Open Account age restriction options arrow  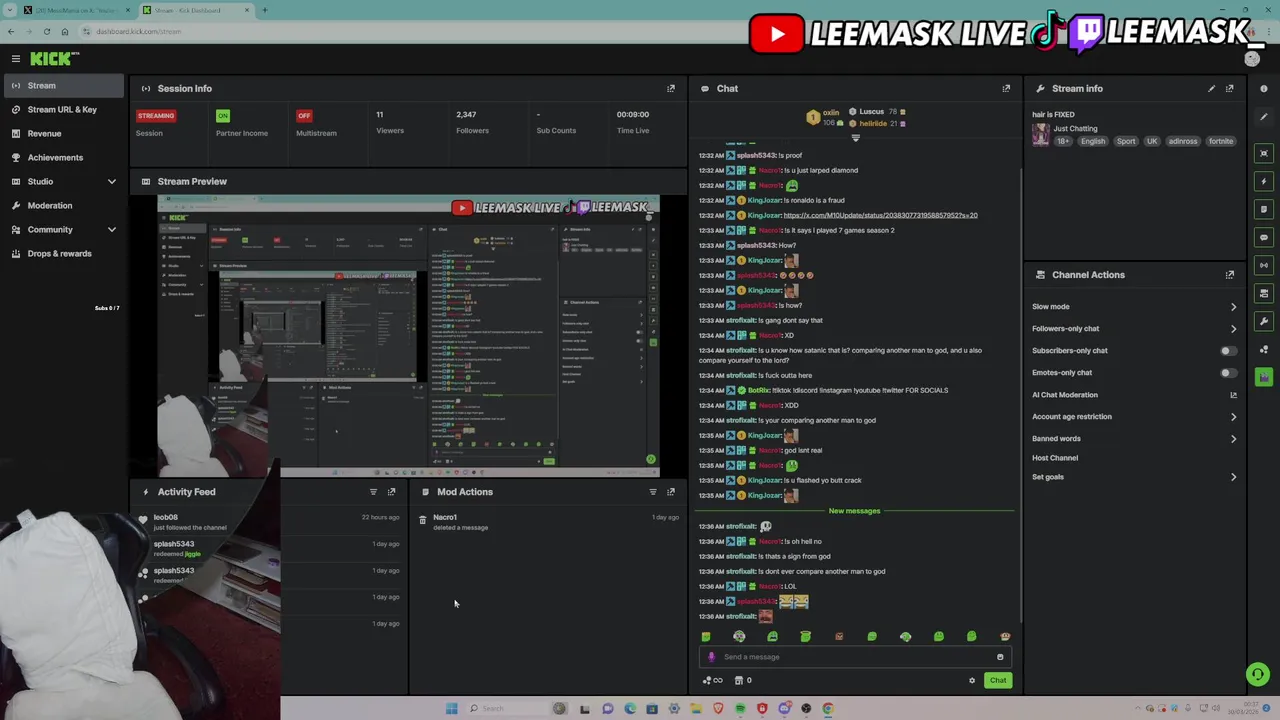tap(1233, 417)
